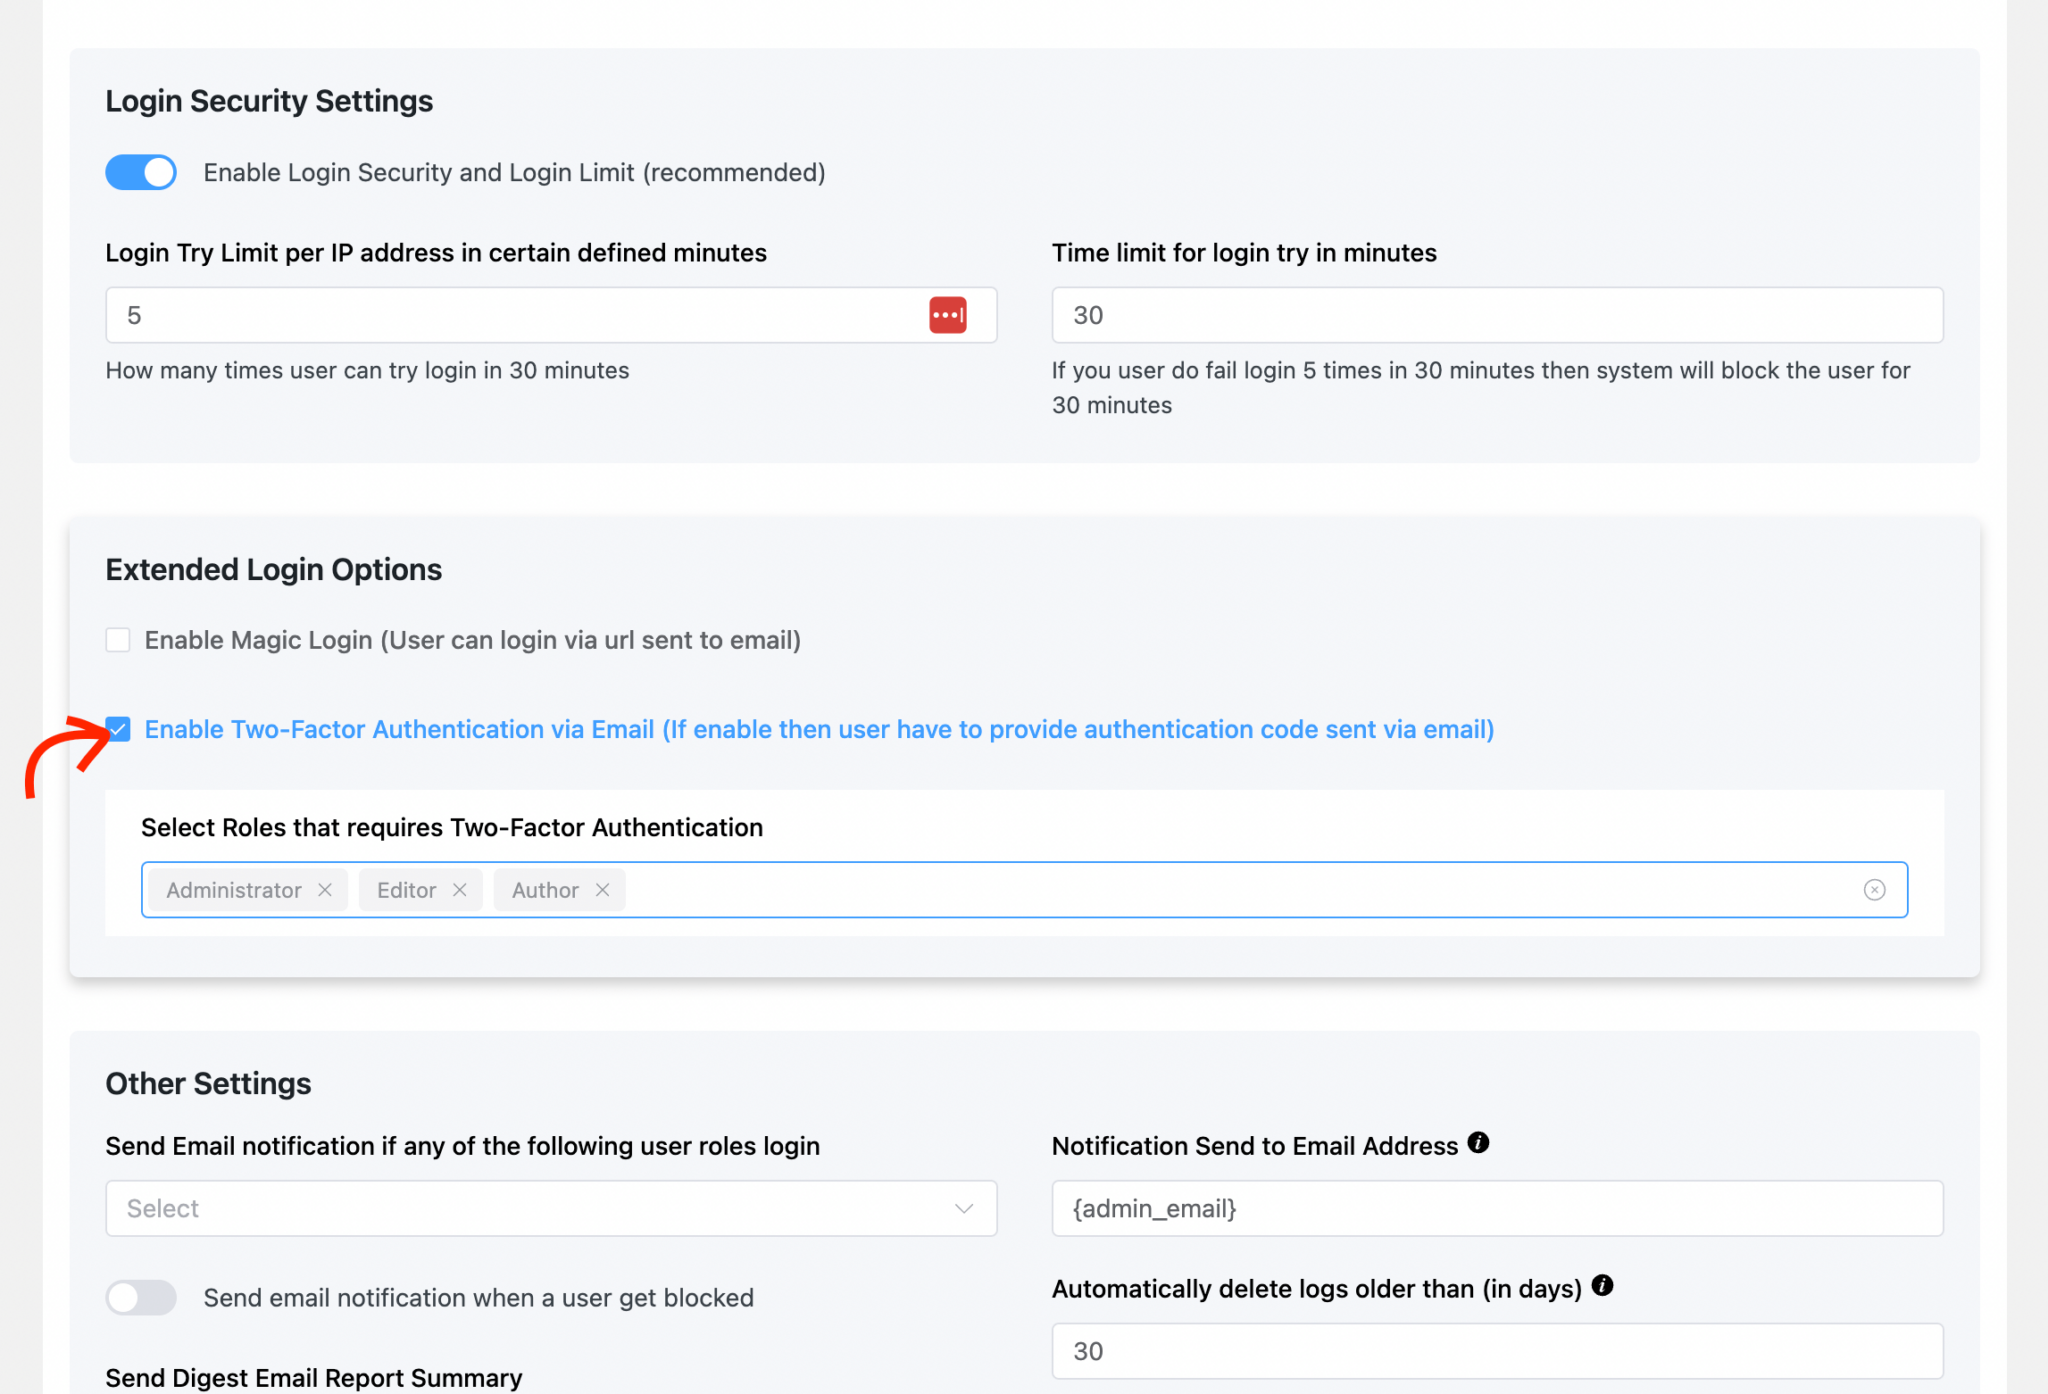Uncheck Enable Two-Factor Authentication via Email
Image resolution: width=2048 pixels, height=1394 pixels.
coord(117,729)
